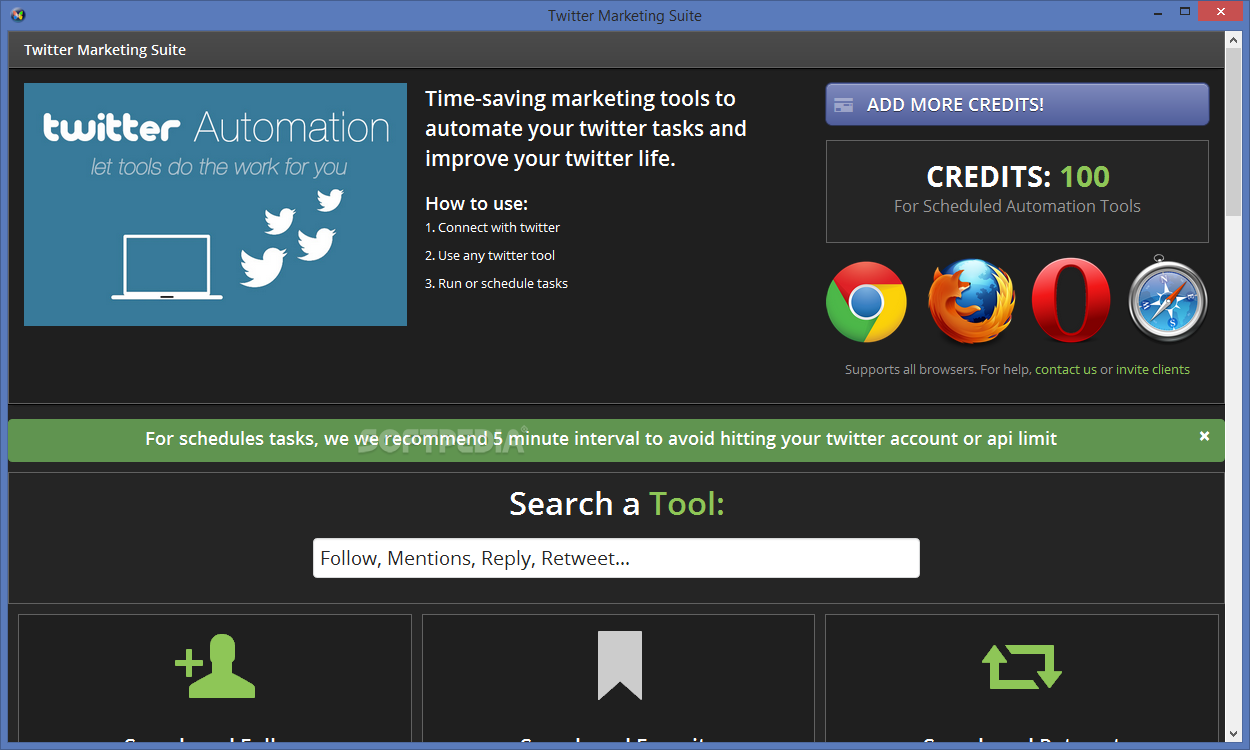The image size is (1250, 750).
Task: Click the Opera browser icon
Action: 1071,301
